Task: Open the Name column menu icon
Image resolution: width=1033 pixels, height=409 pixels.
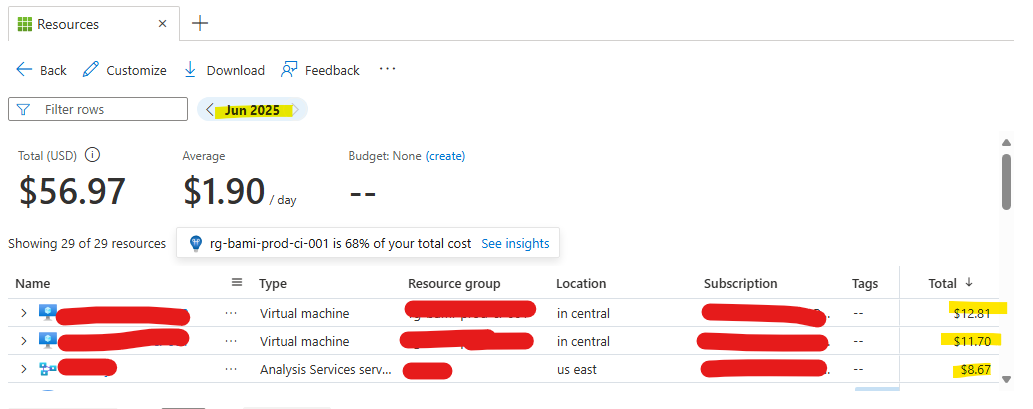Action: tap(237, 283)
